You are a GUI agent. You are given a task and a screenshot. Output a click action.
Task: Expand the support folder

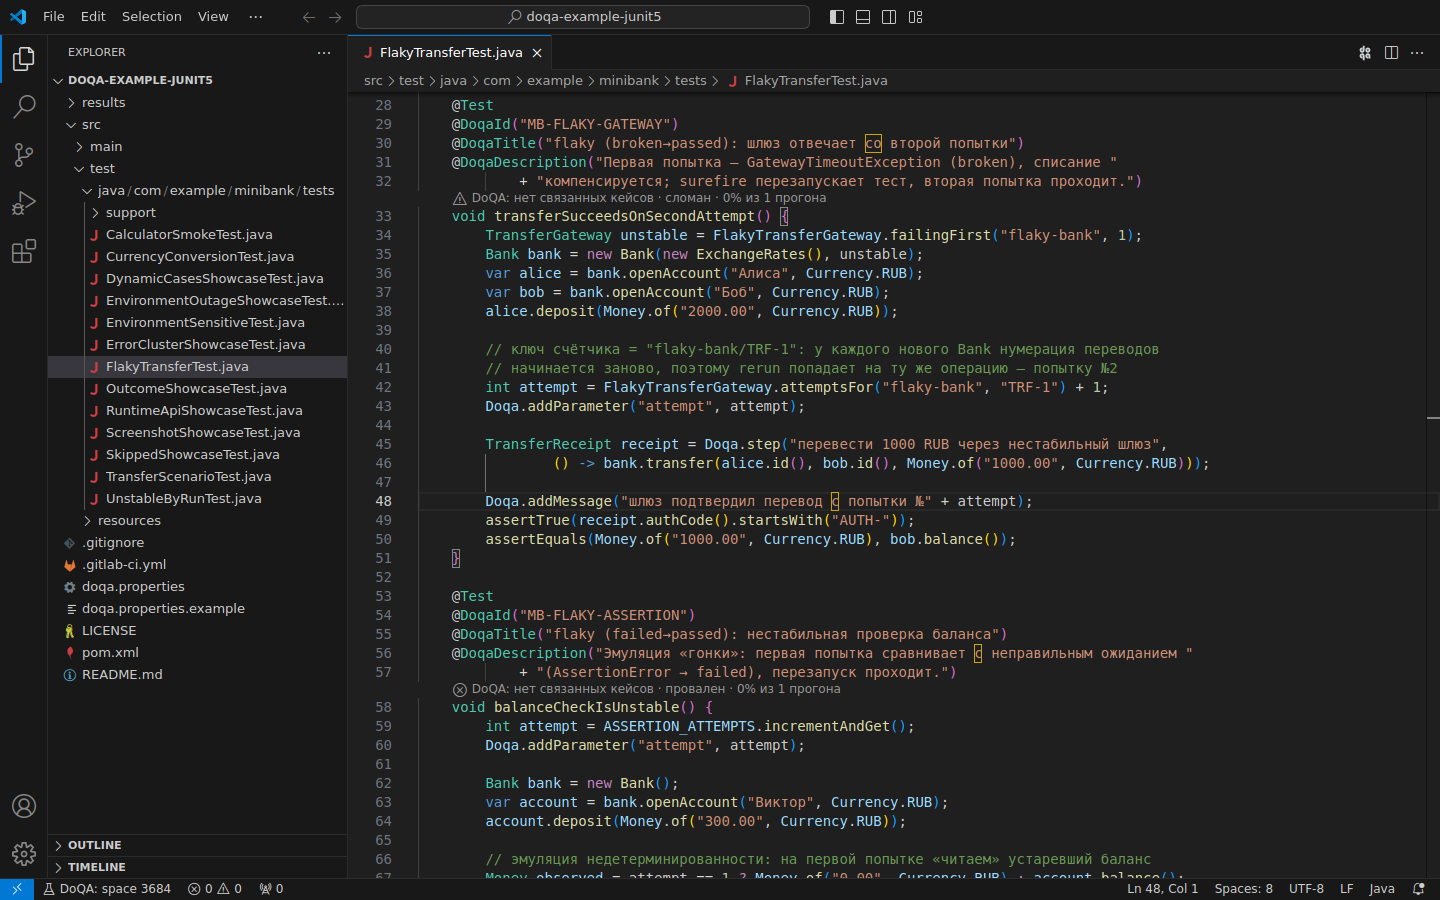tap(197, 213)
